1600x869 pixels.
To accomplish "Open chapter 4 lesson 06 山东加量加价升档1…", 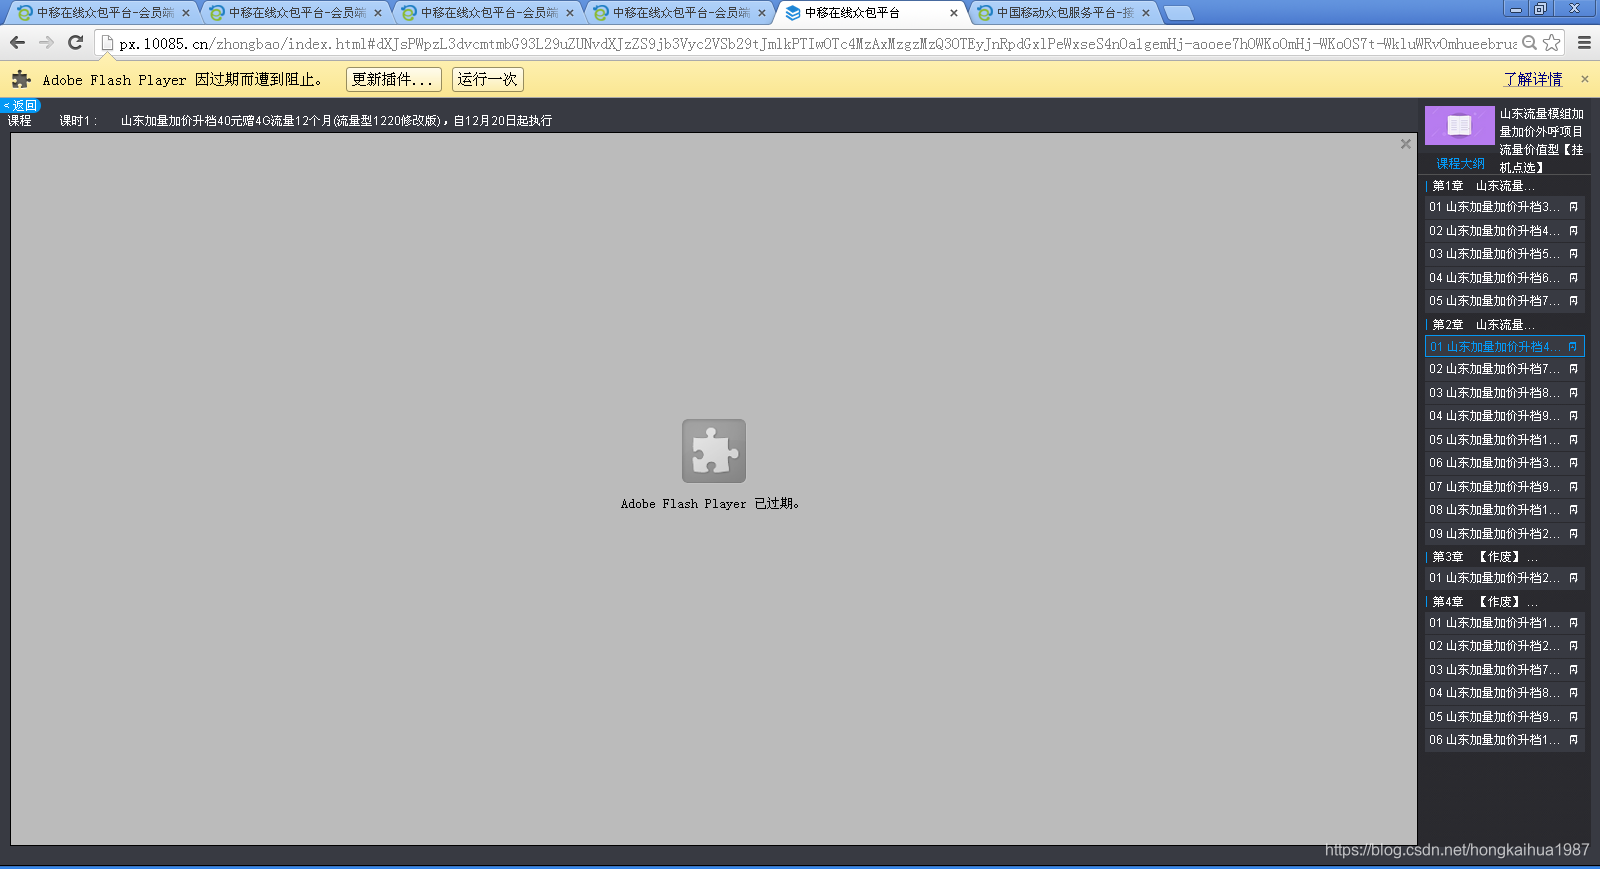I will [1505, 740].
